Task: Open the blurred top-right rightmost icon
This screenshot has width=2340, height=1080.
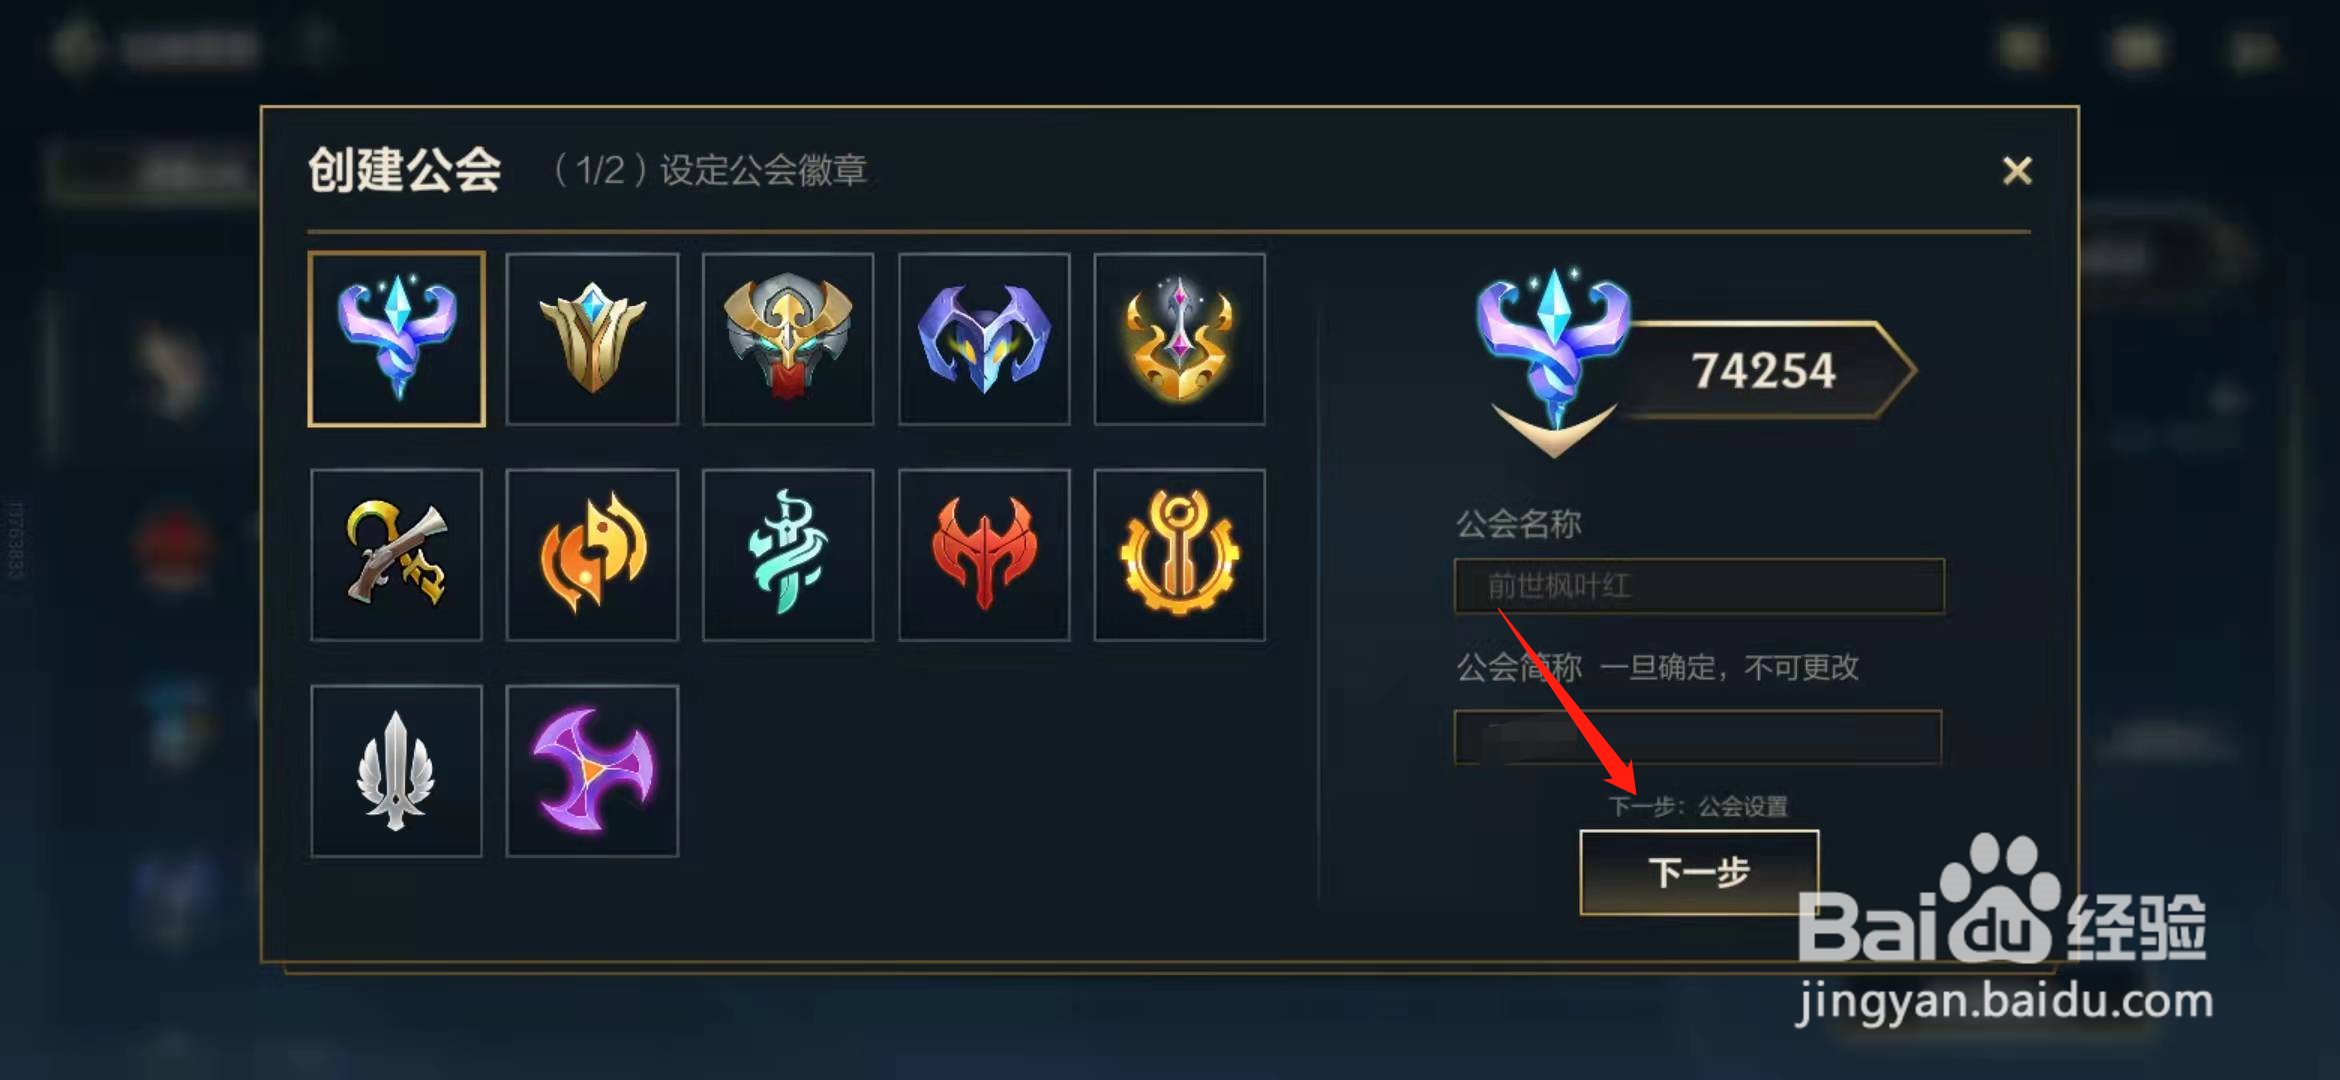Action: 2254,48
